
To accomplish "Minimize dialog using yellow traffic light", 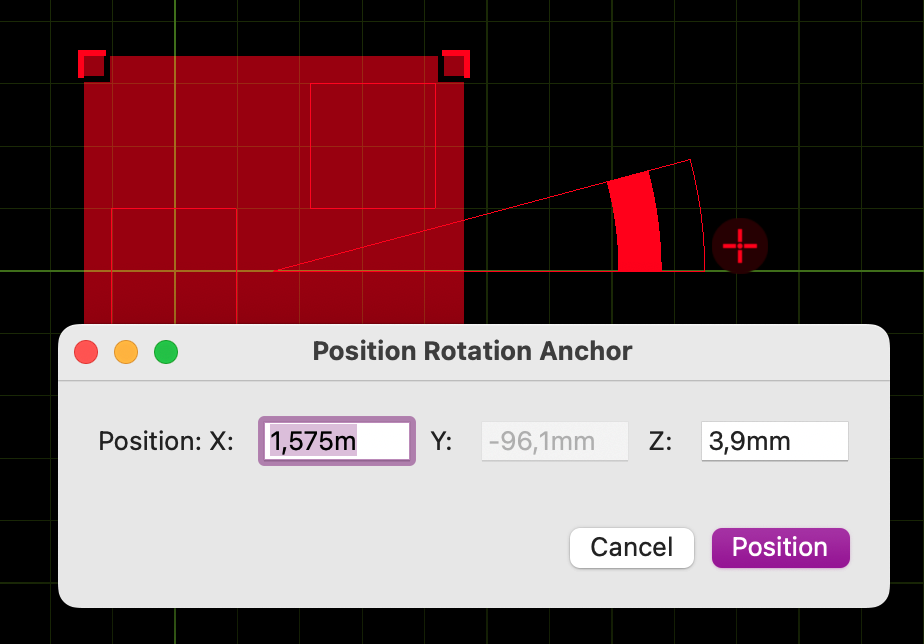I will pyautogui.click(x=126, y=352).
